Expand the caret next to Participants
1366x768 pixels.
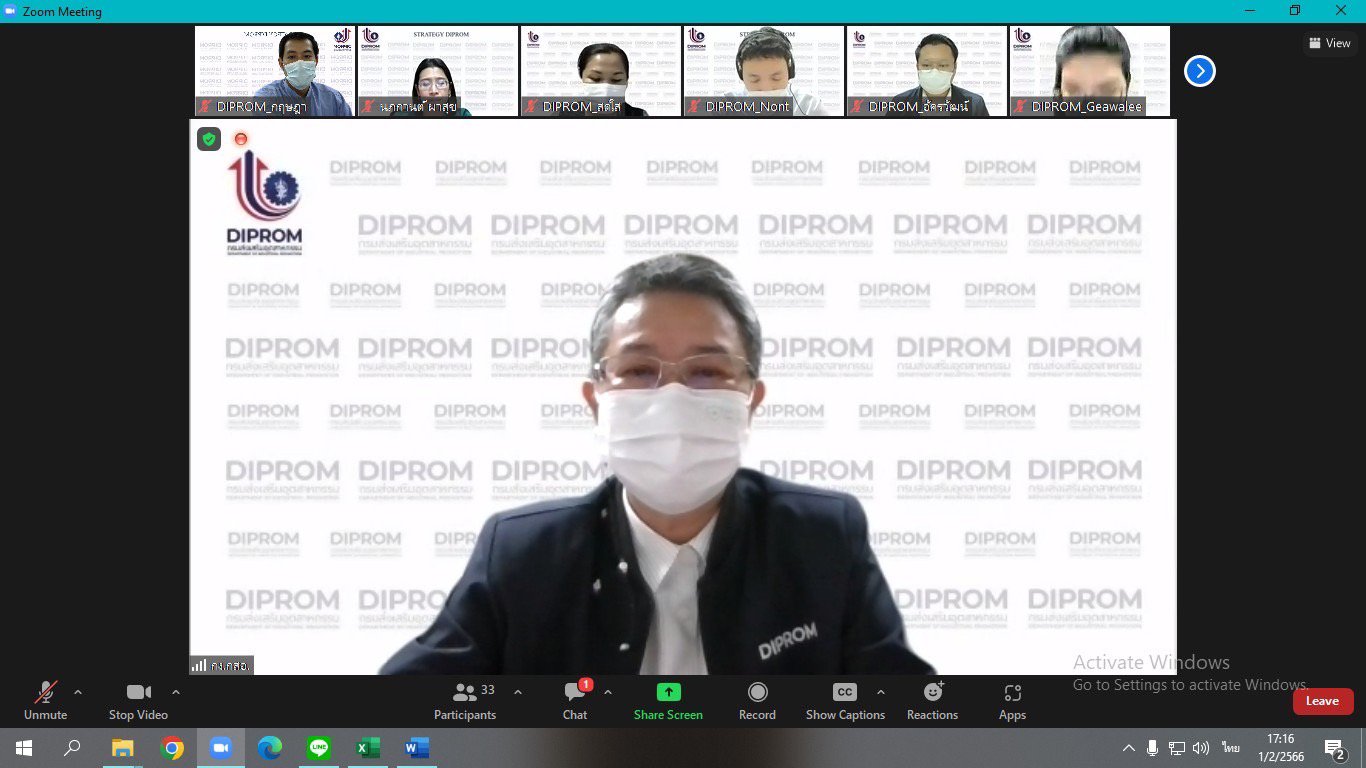click(518, 692)
